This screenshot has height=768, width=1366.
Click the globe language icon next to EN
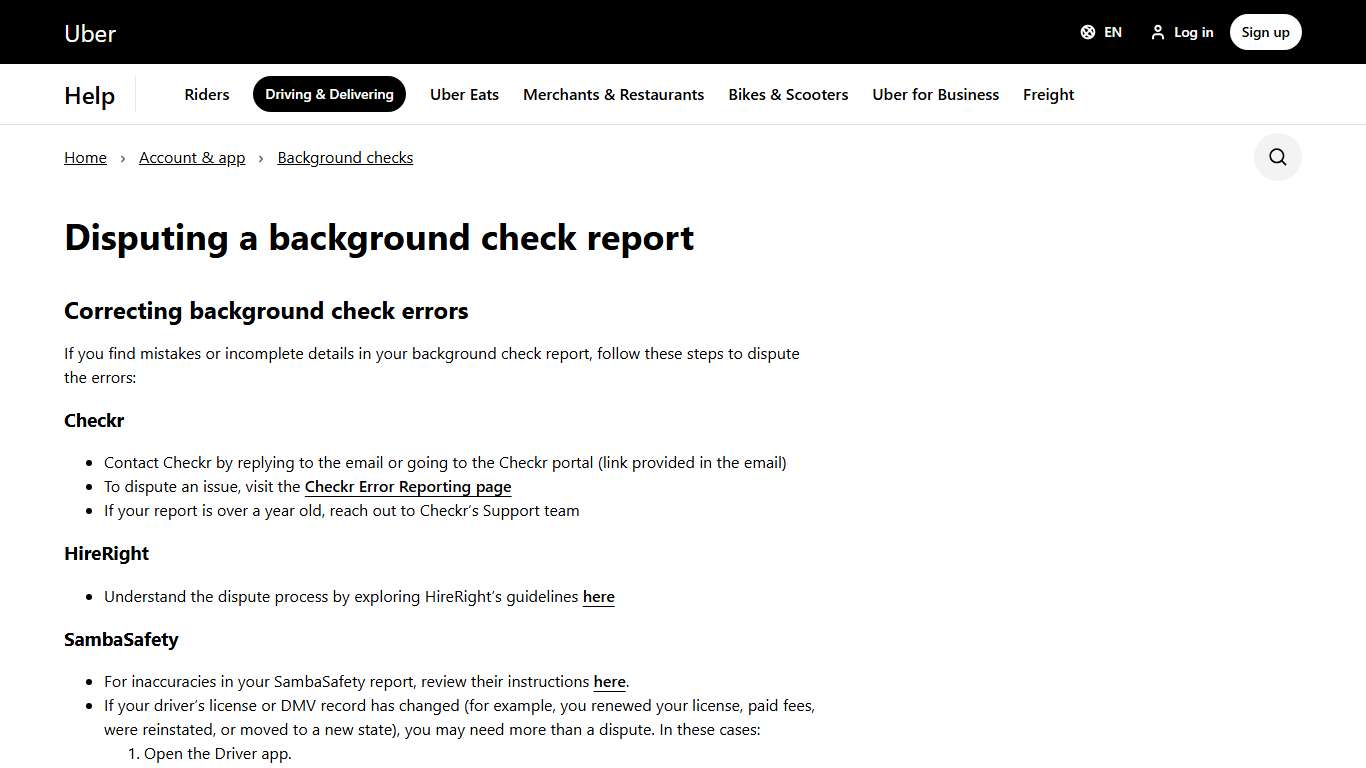(x=1087, y=31)
